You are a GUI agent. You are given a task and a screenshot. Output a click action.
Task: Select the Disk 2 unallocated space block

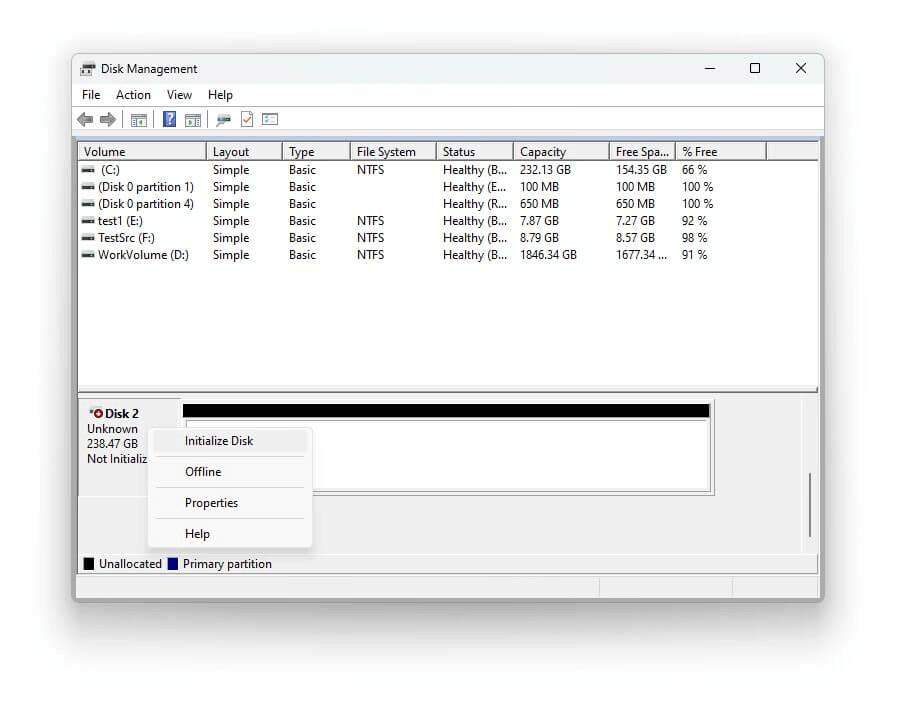[x=447, y=448]
